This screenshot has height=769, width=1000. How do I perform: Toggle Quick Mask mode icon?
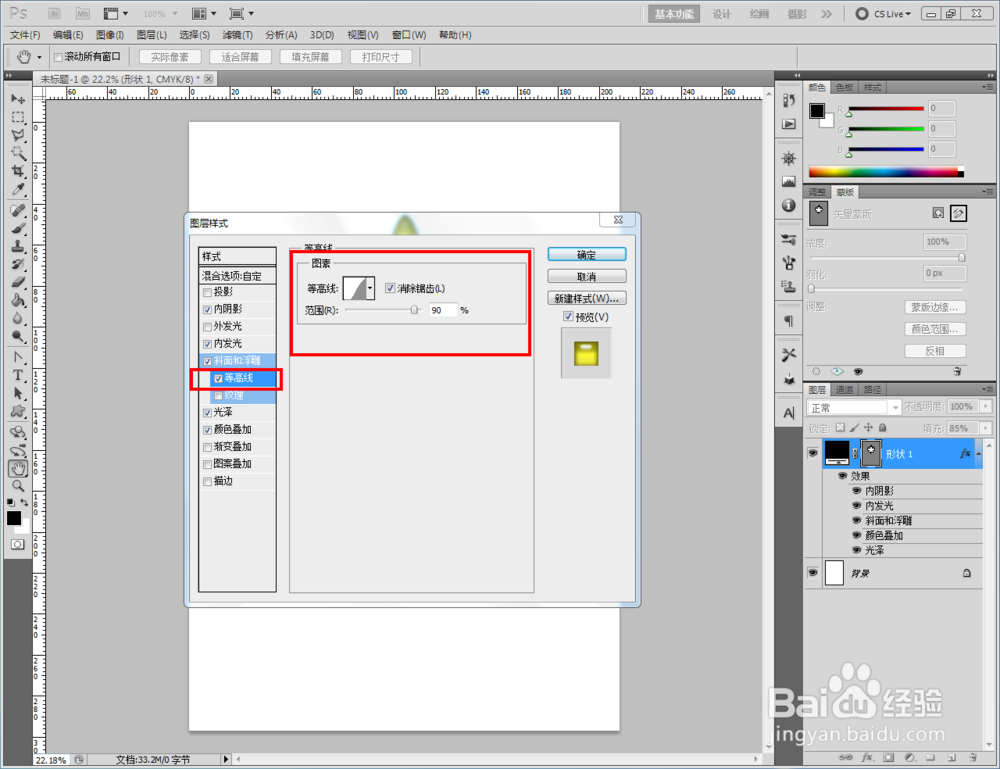pyautogui.click(x=17, y=545)
